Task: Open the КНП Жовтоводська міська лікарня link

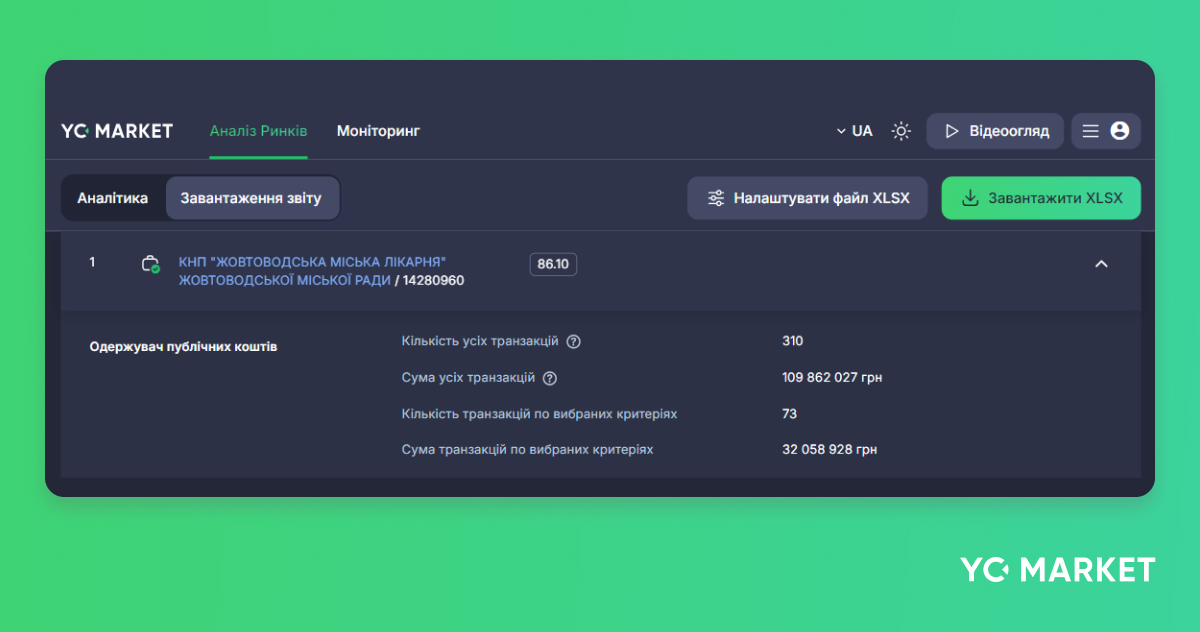Action: 311,262
